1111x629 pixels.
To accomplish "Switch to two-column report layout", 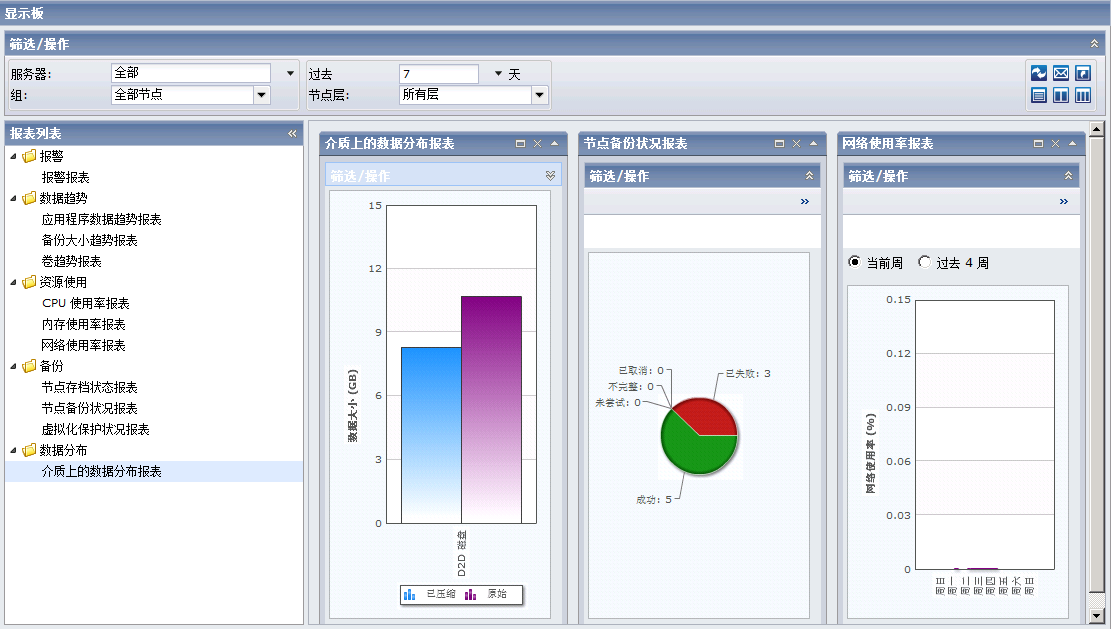I will 1061,95.
